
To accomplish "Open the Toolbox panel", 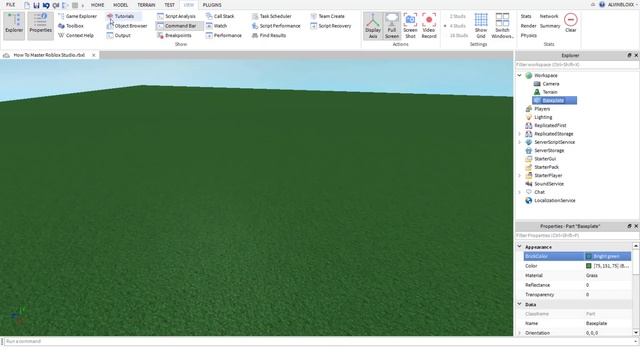I will pyautogui.click(x=71, y=26).
